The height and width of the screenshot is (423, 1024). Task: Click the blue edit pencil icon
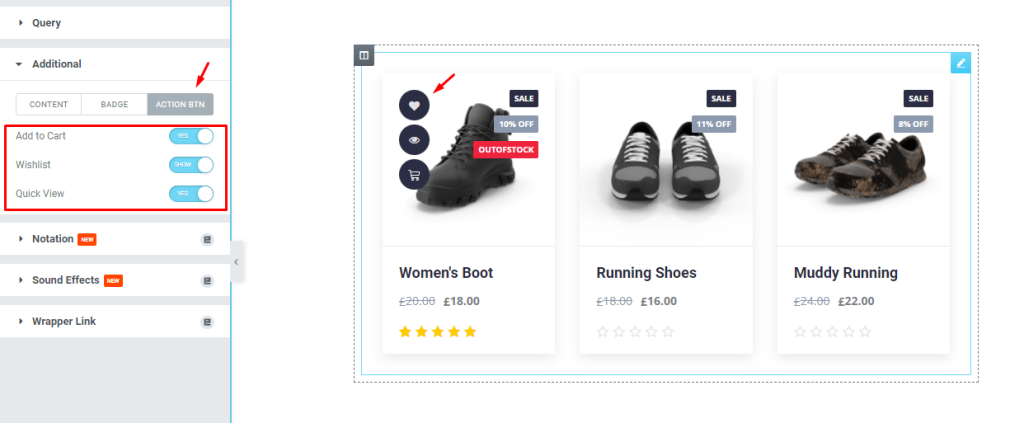pyautogui.click(x=961, y=63)
